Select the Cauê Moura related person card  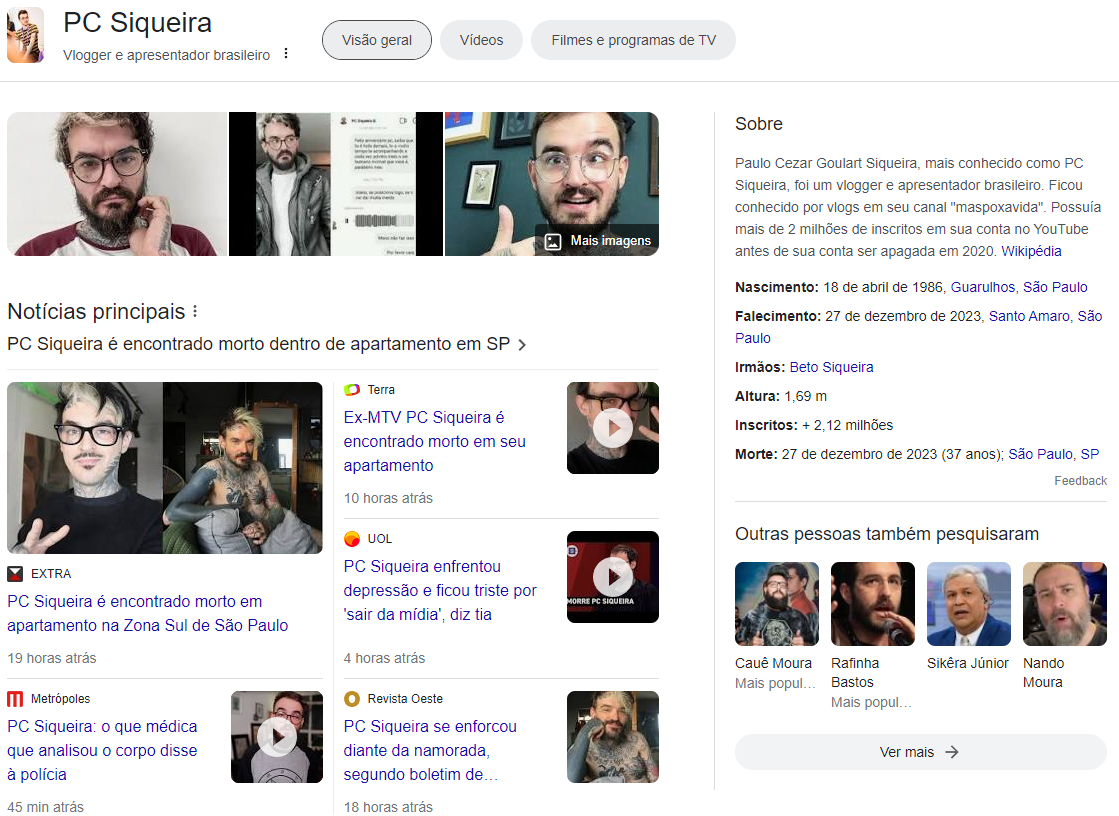coord(776,627)
